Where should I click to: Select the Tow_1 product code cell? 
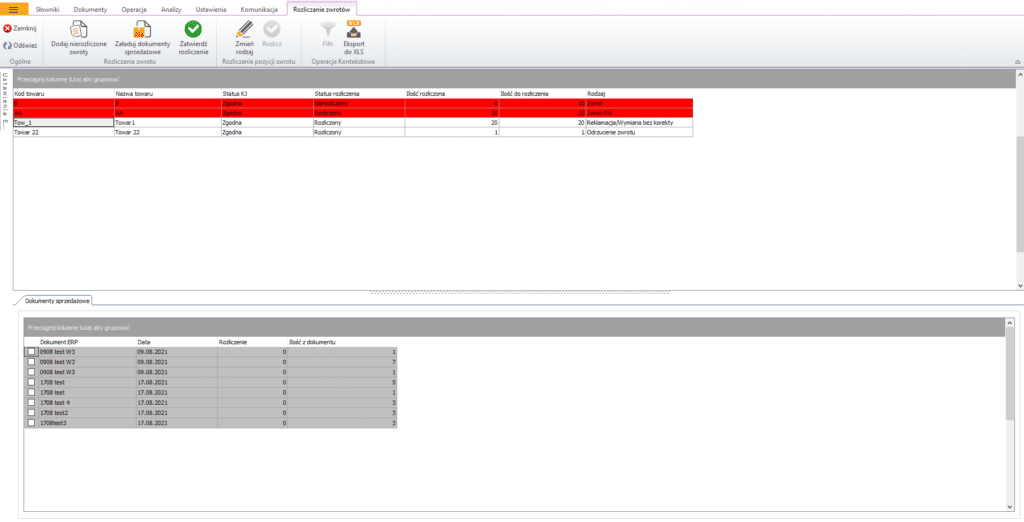point(63,122)
